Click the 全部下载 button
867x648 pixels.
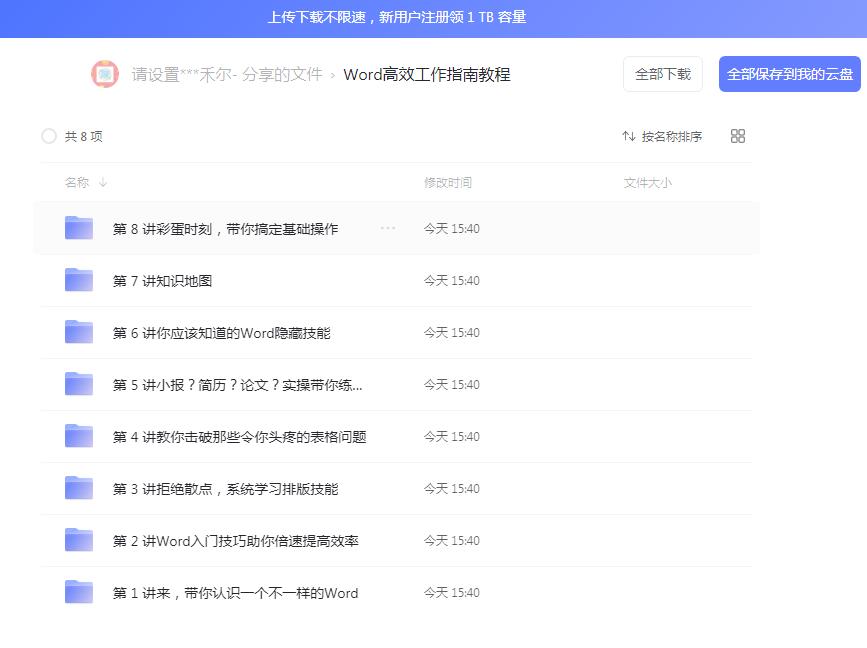[663, 74]
